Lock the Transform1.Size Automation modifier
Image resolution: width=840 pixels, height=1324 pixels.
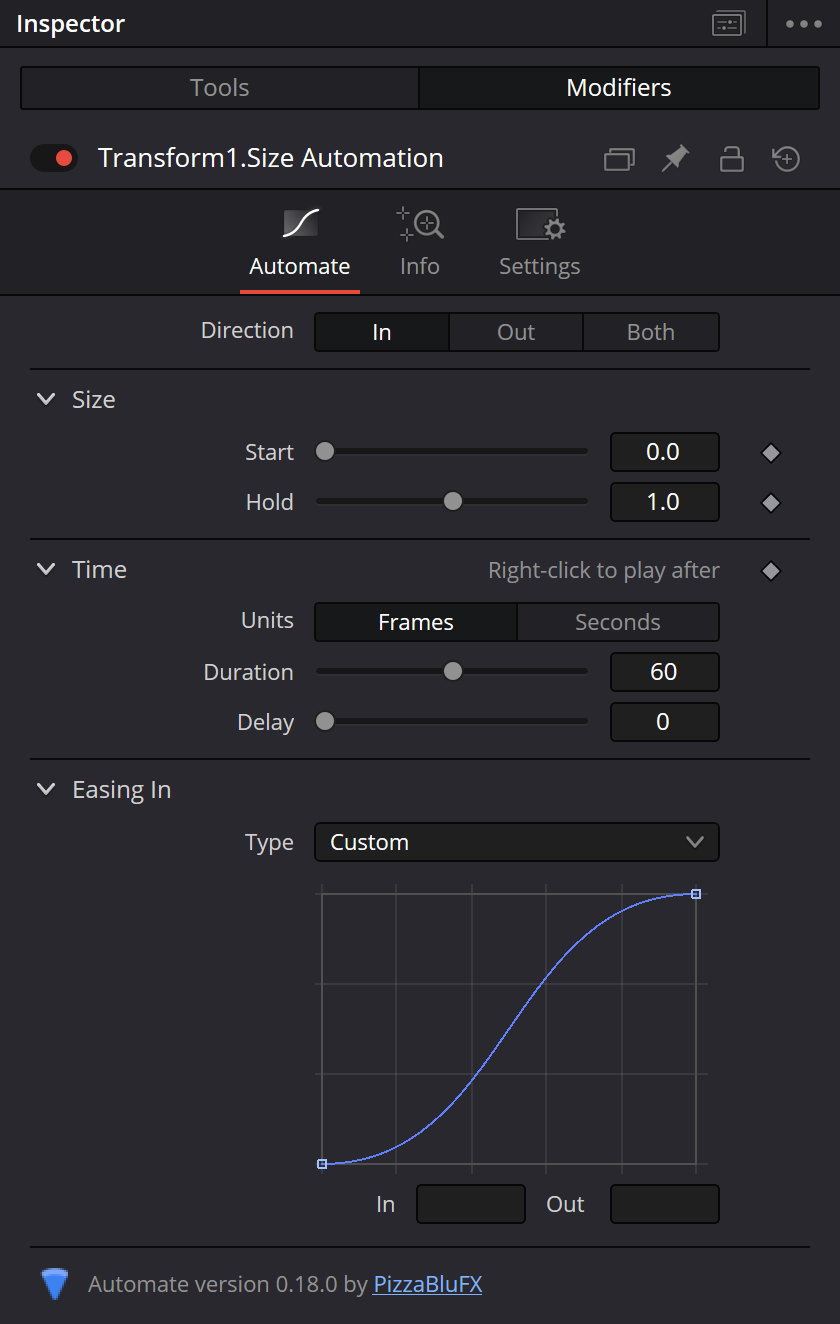tap(732, 158)
